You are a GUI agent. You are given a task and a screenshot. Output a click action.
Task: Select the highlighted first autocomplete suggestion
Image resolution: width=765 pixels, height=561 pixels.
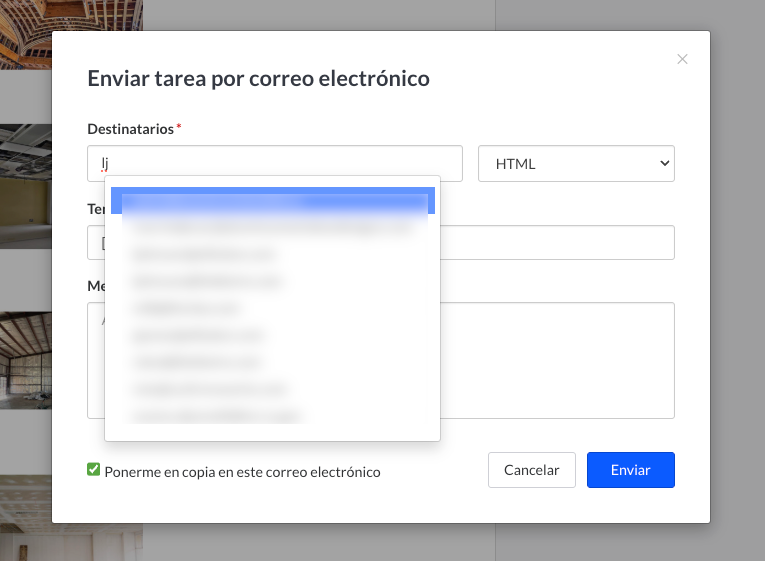pyautogui.click(x=272, y=201)
